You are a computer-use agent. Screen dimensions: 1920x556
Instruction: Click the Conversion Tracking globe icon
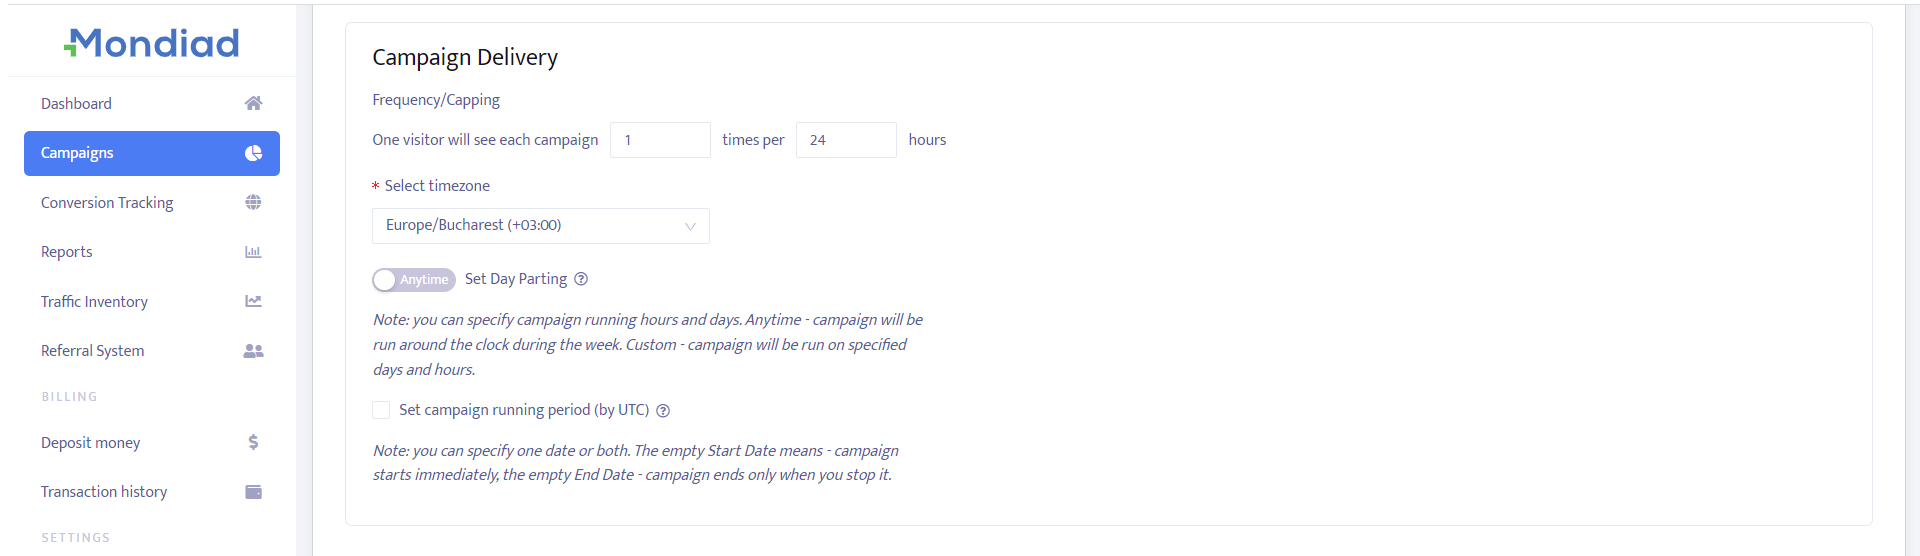point(253,202)
